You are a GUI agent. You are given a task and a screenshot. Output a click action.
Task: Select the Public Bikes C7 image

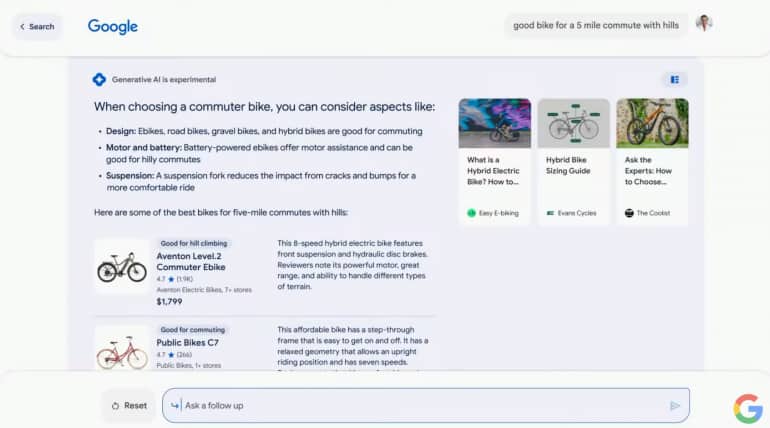122,348
